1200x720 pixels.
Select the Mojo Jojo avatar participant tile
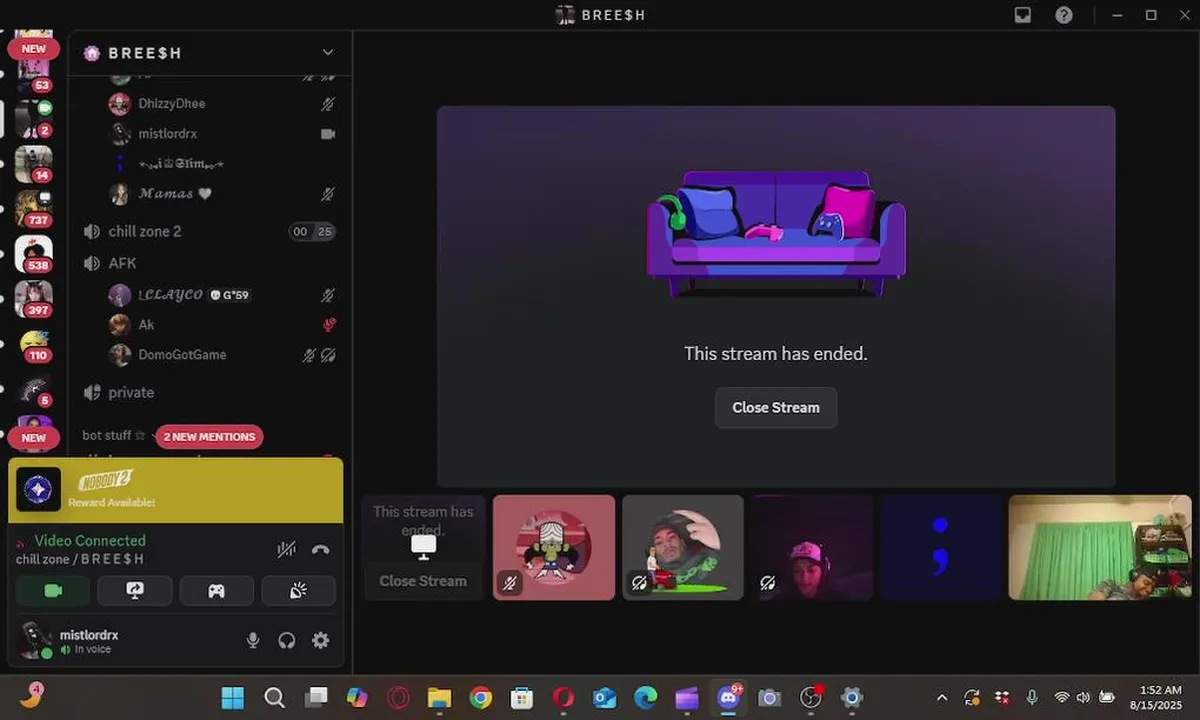pos(554,548)
